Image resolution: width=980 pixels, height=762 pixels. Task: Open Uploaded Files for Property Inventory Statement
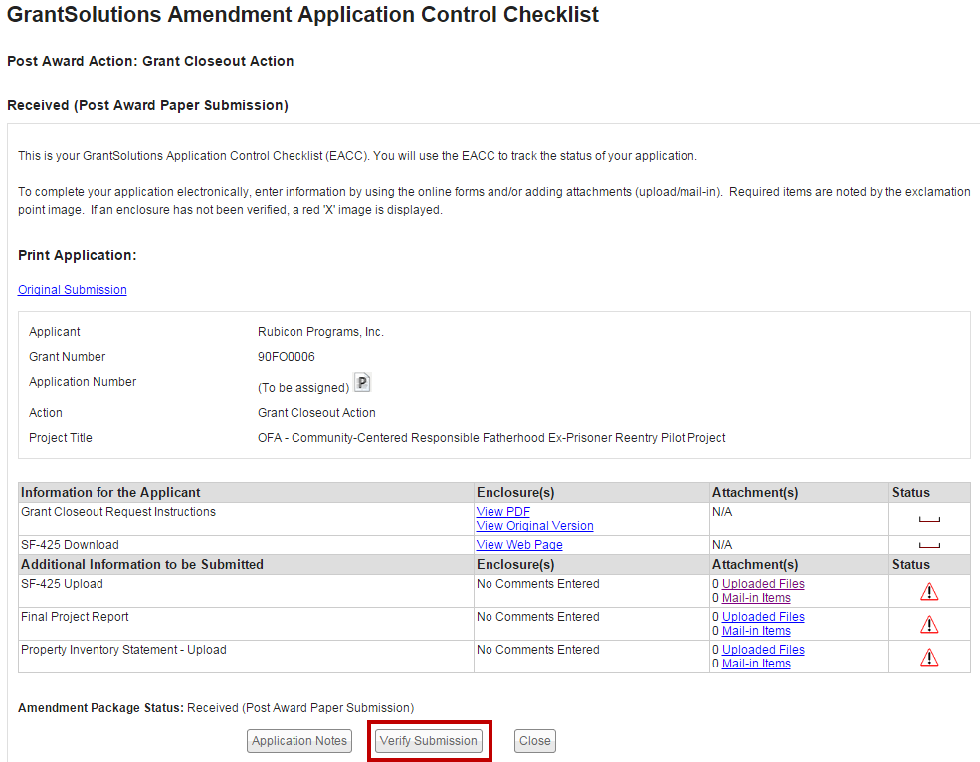[763, 650]
